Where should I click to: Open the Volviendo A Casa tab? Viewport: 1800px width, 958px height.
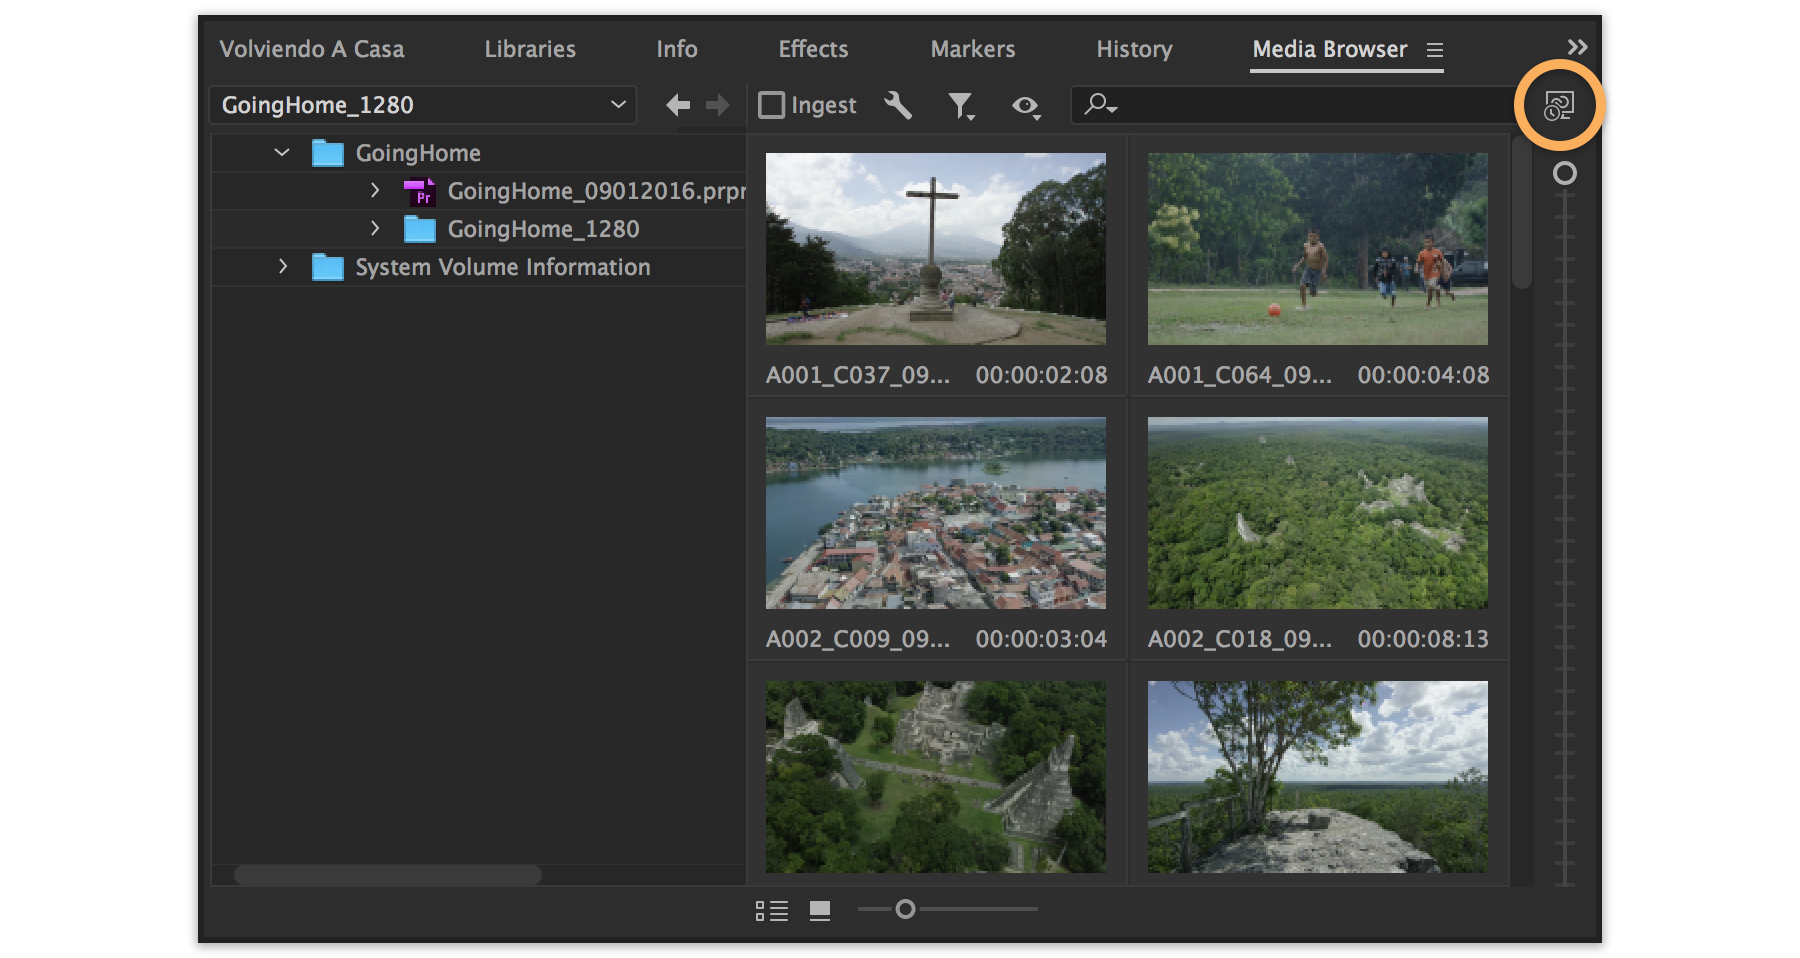coord(312,49)
